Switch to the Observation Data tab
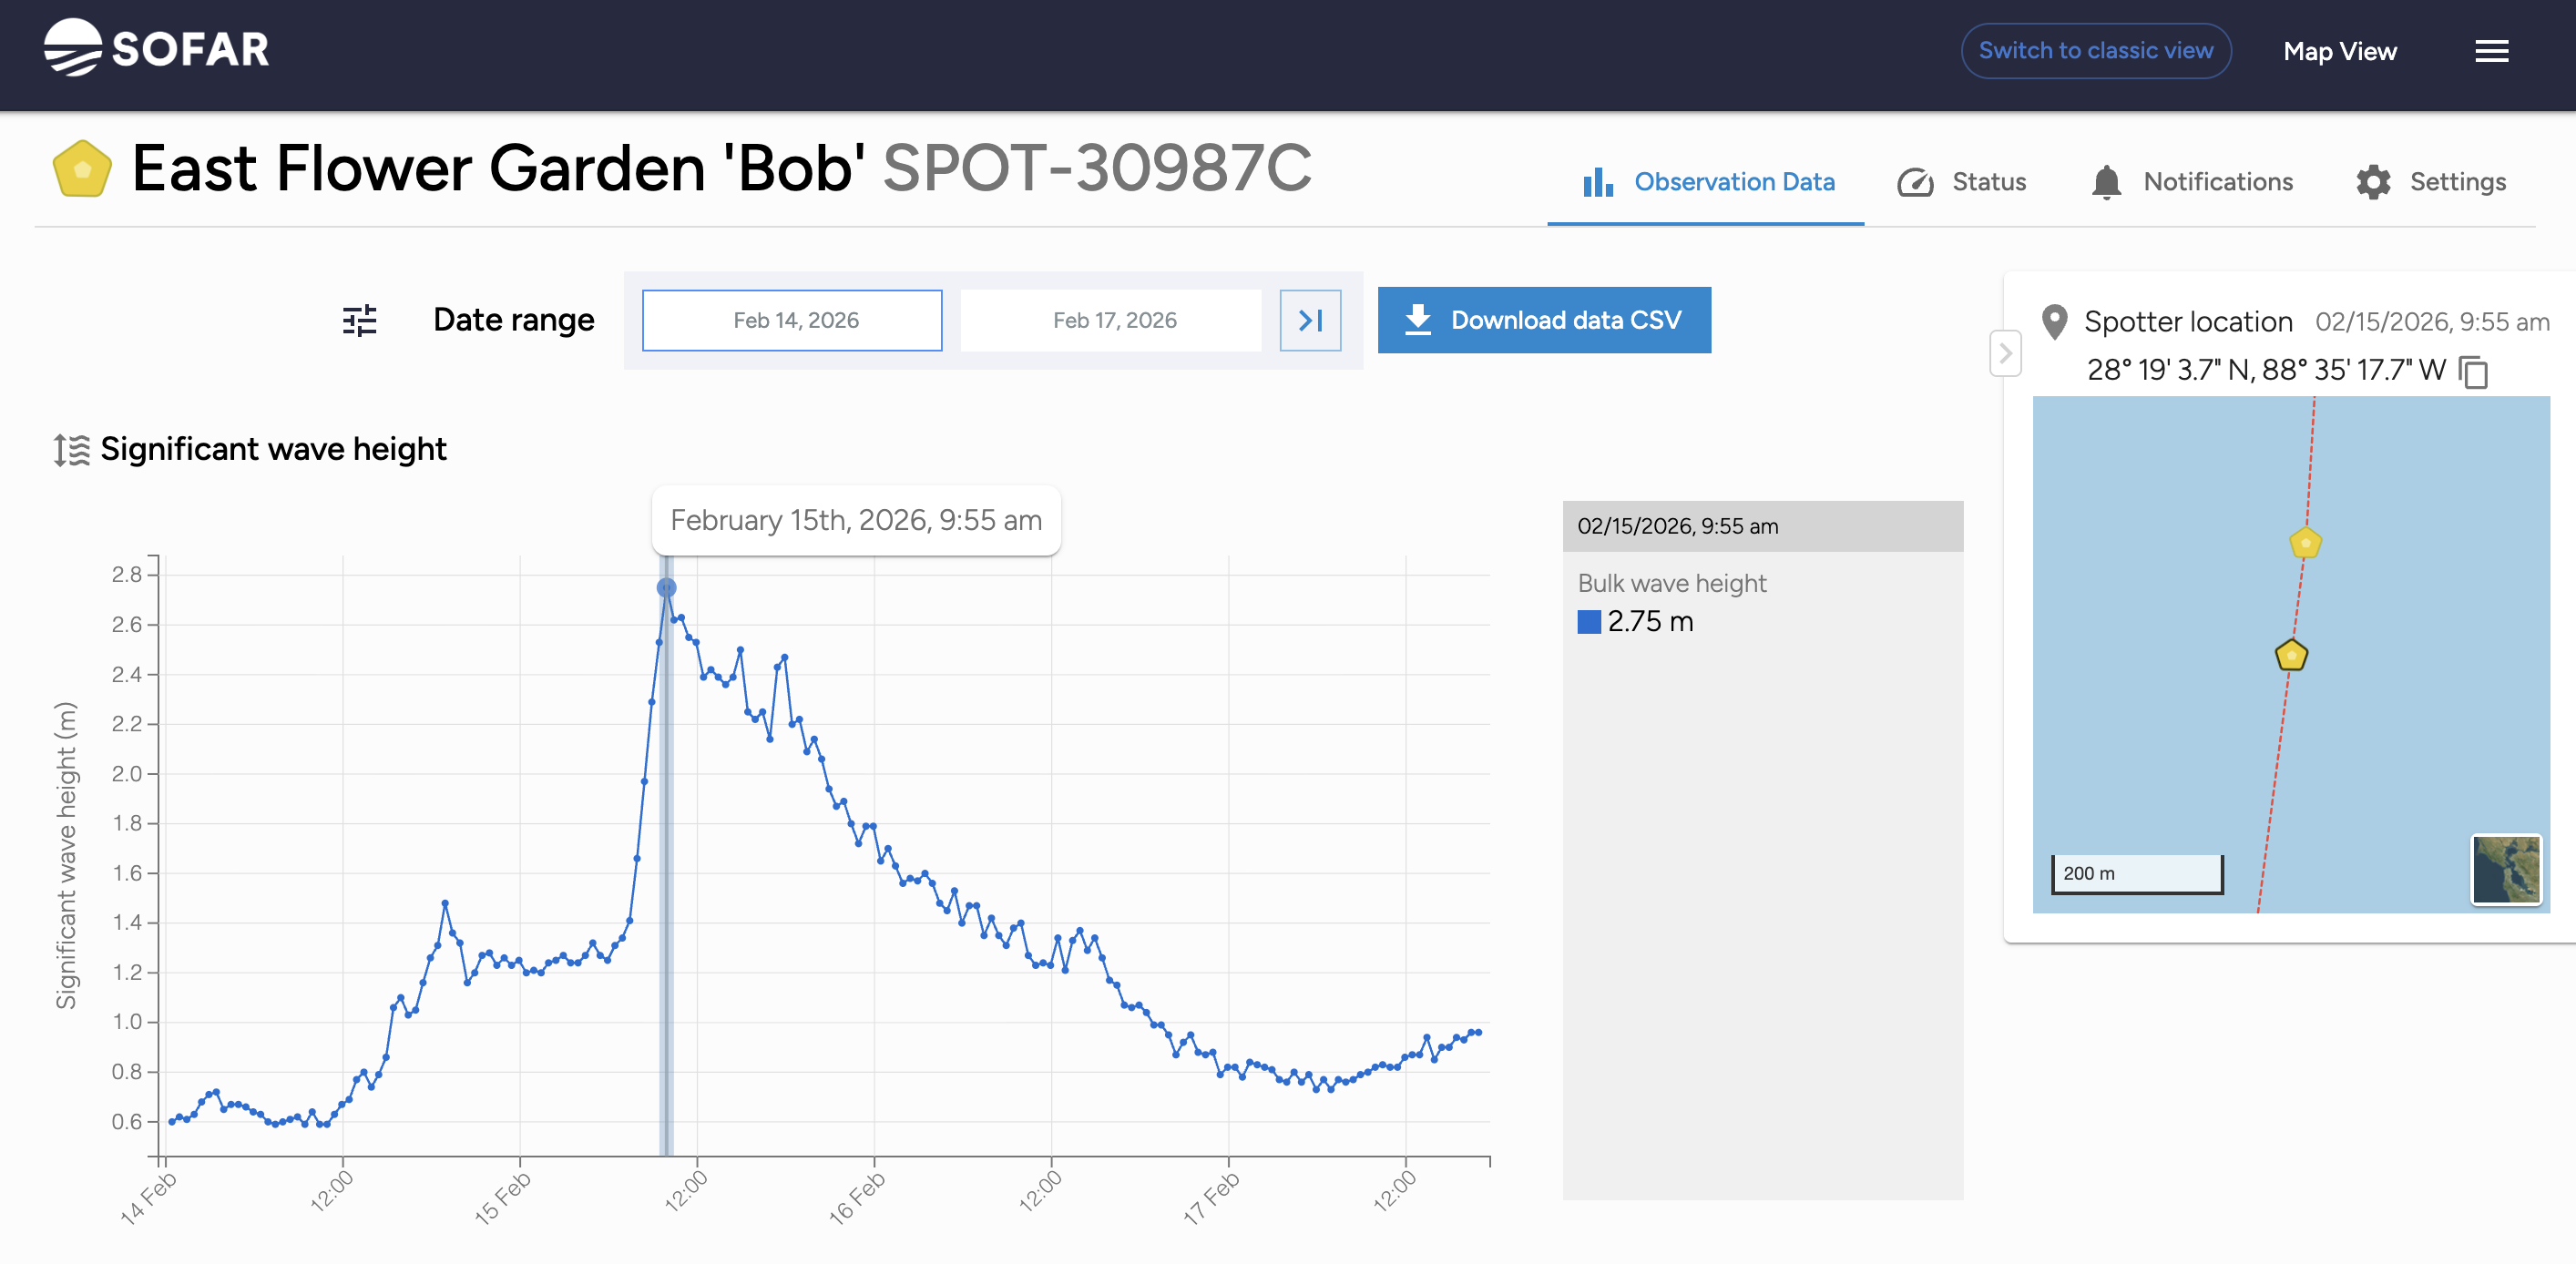 click(1734, 181)
